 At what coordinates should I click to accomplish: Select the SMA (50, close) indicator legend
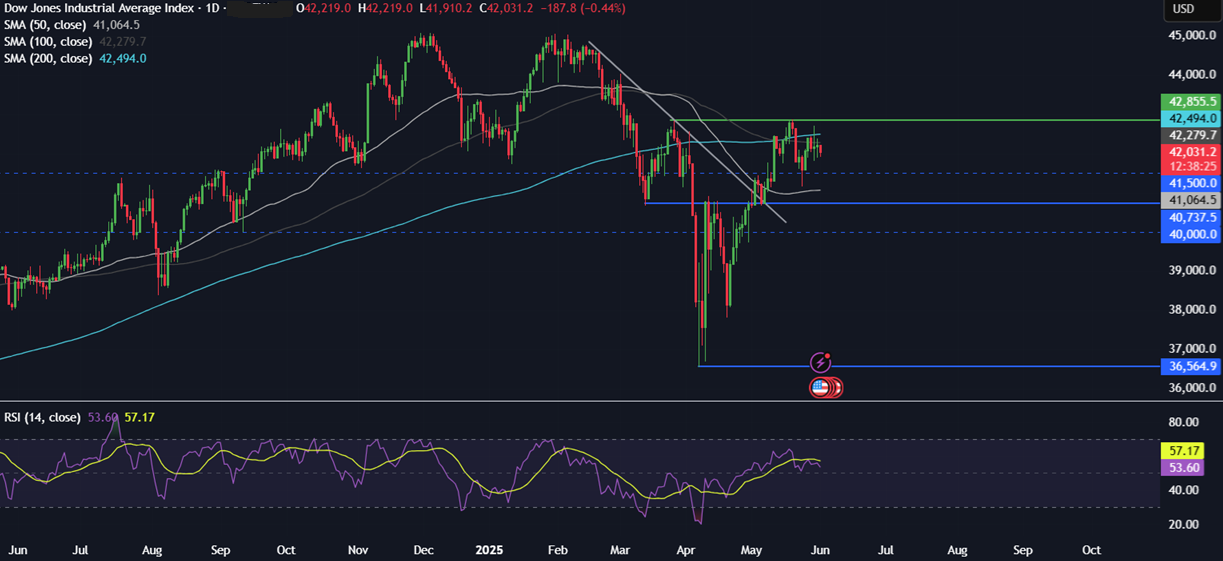pos(46,25)
